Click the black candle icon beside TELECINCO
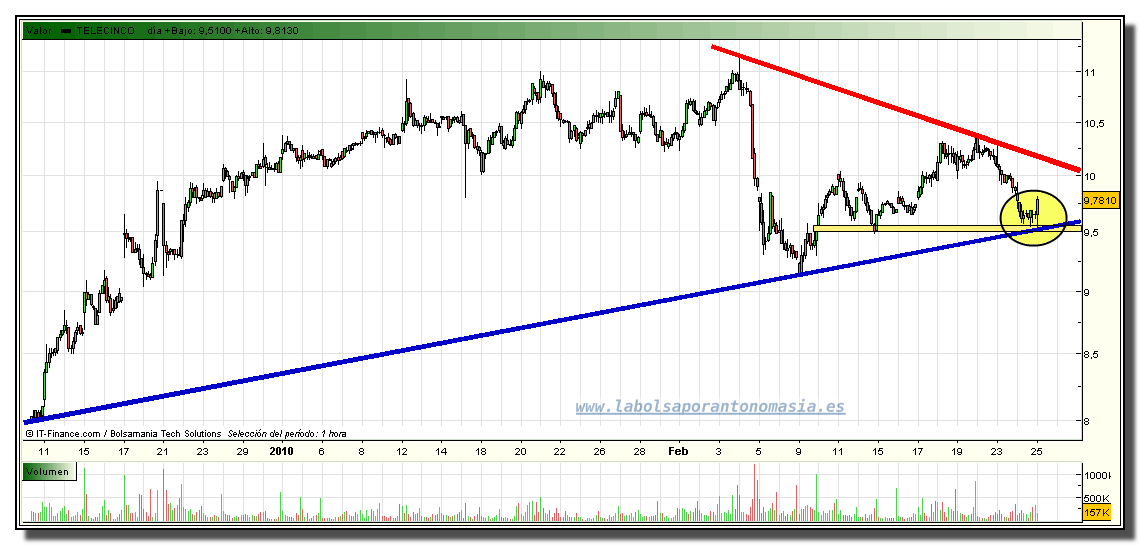 click(x=68, y=31)
